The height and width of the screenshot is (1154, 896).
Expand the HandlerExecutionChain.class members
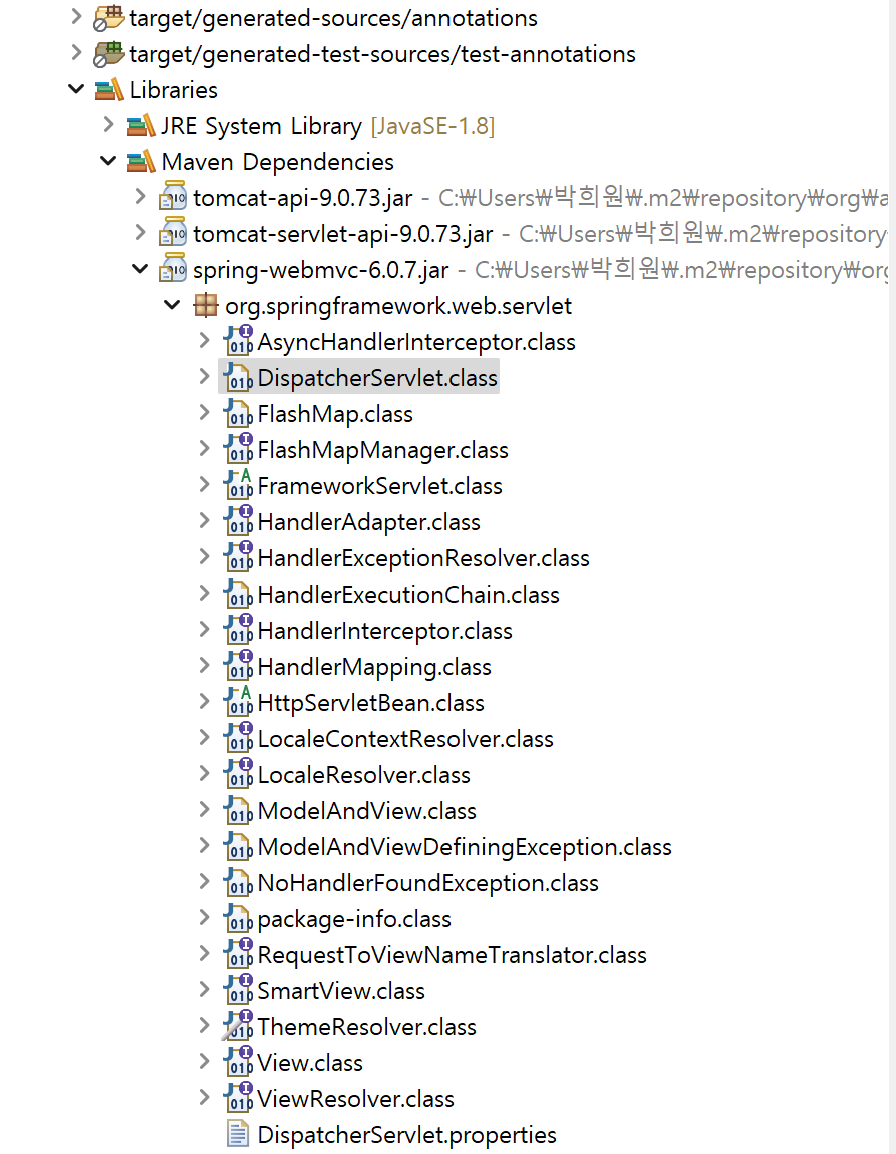tap(205, 593)
